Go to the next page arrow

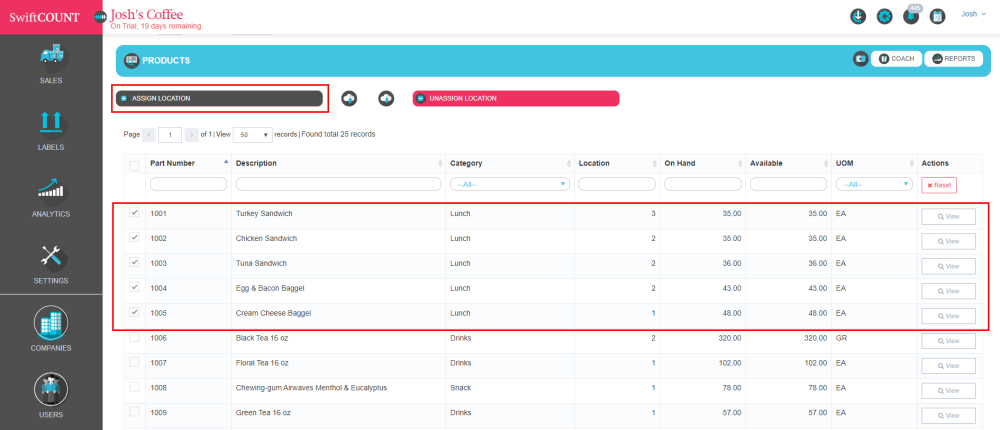point(191,135)
